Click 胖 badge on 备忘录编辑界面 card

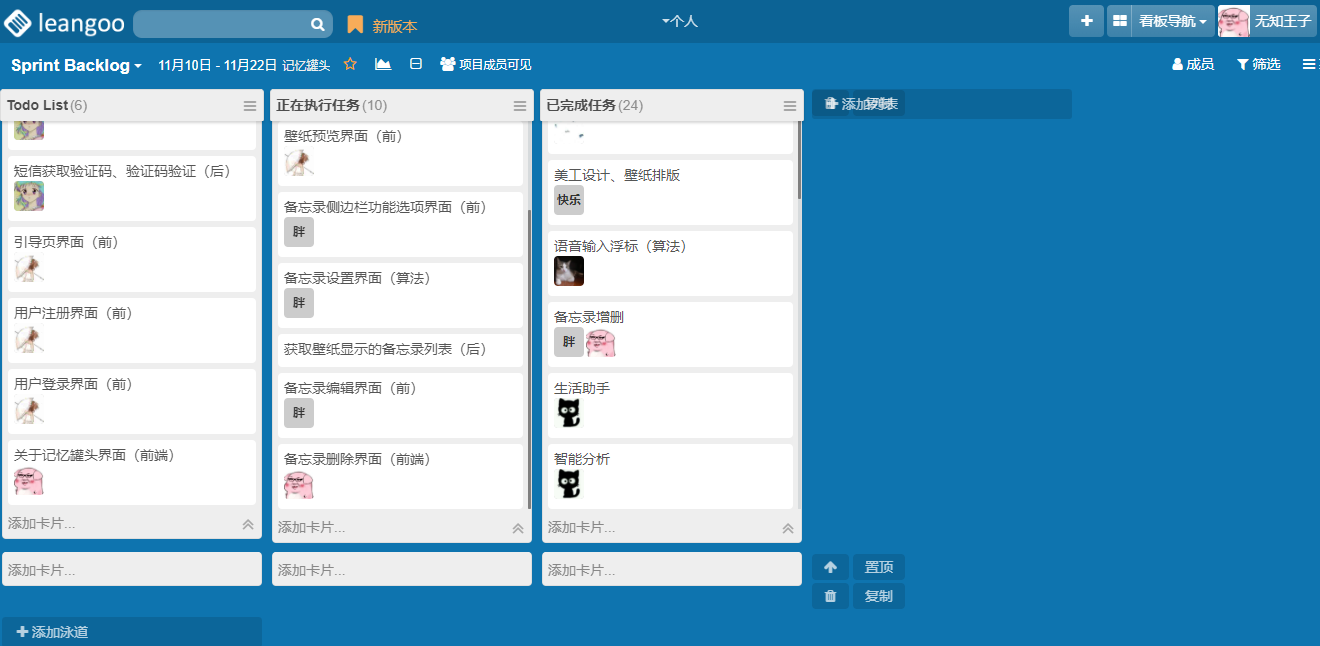coord(299,413)
